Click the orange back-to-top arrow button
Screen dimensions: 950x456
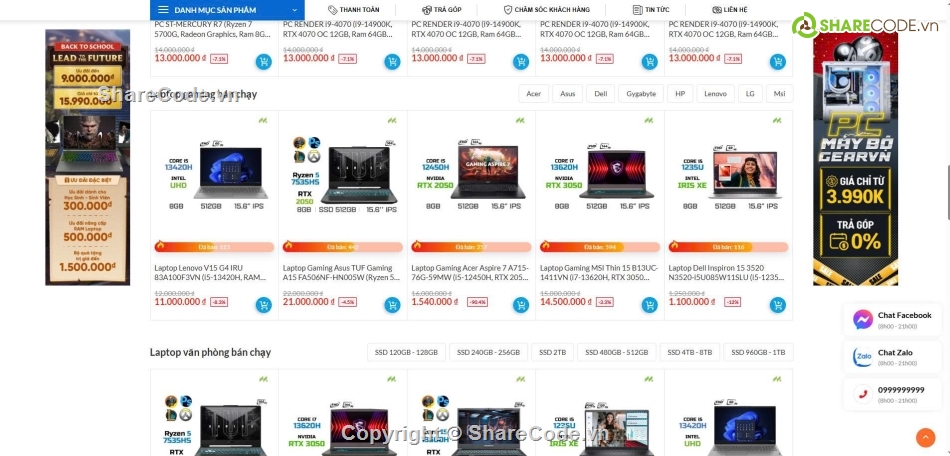[x=925, y=437]
